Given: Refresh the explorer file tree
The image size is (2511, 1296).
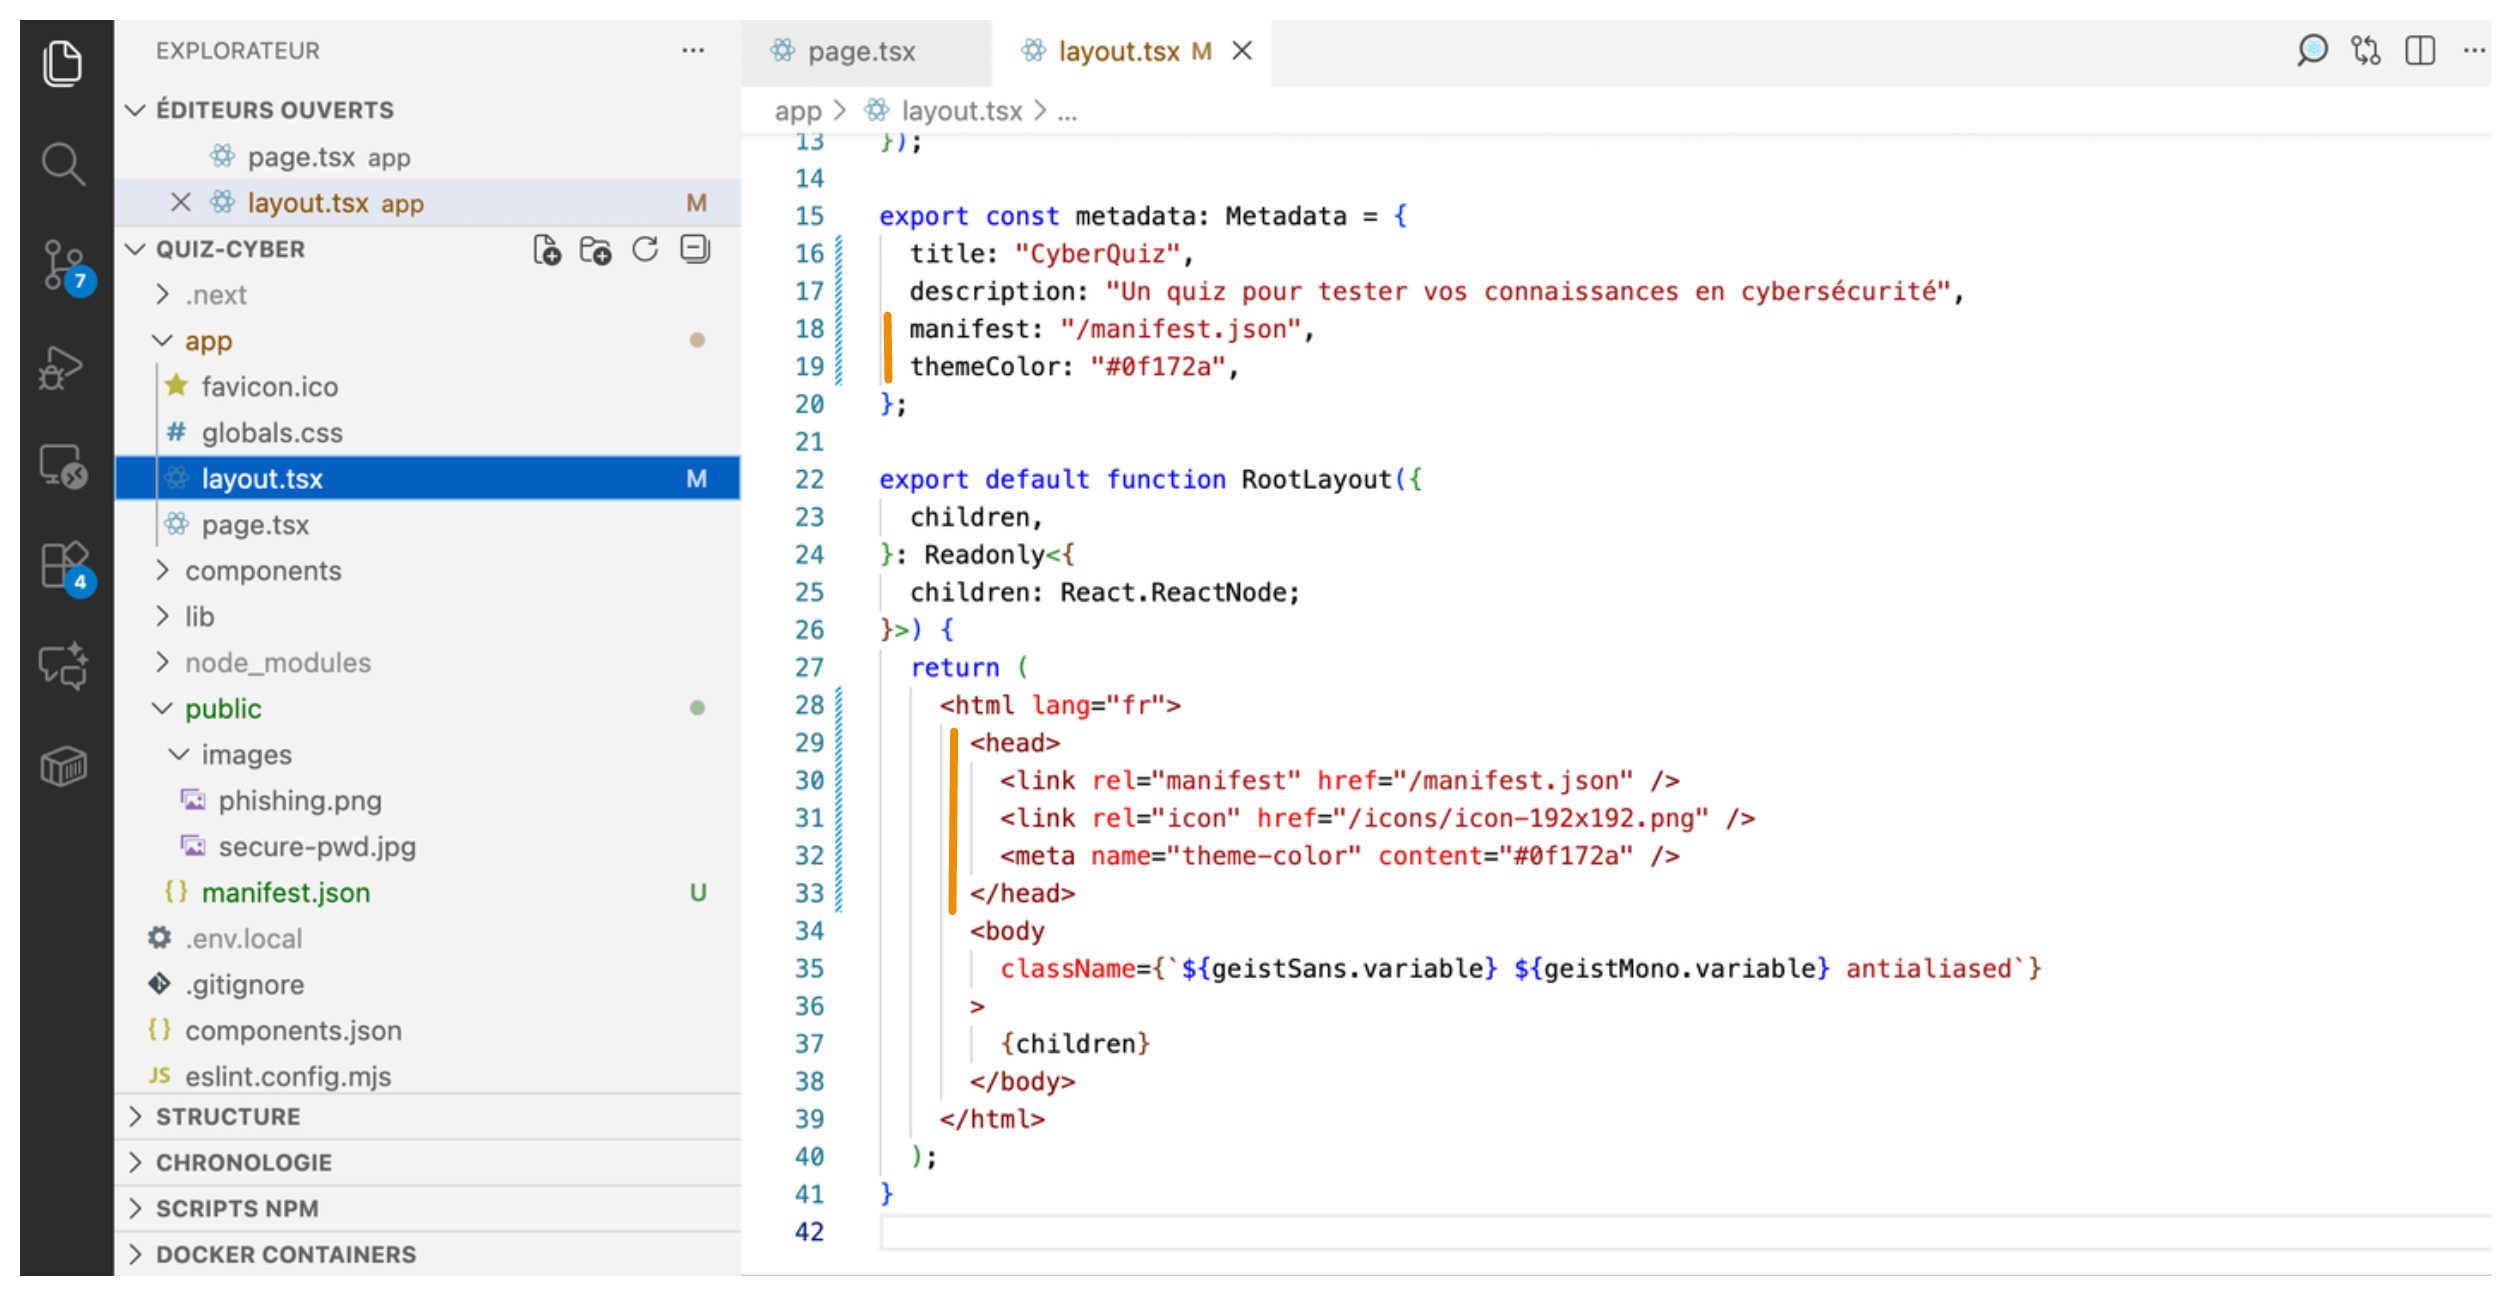Looking at the screenshot, I should click(x=645, y=250).
